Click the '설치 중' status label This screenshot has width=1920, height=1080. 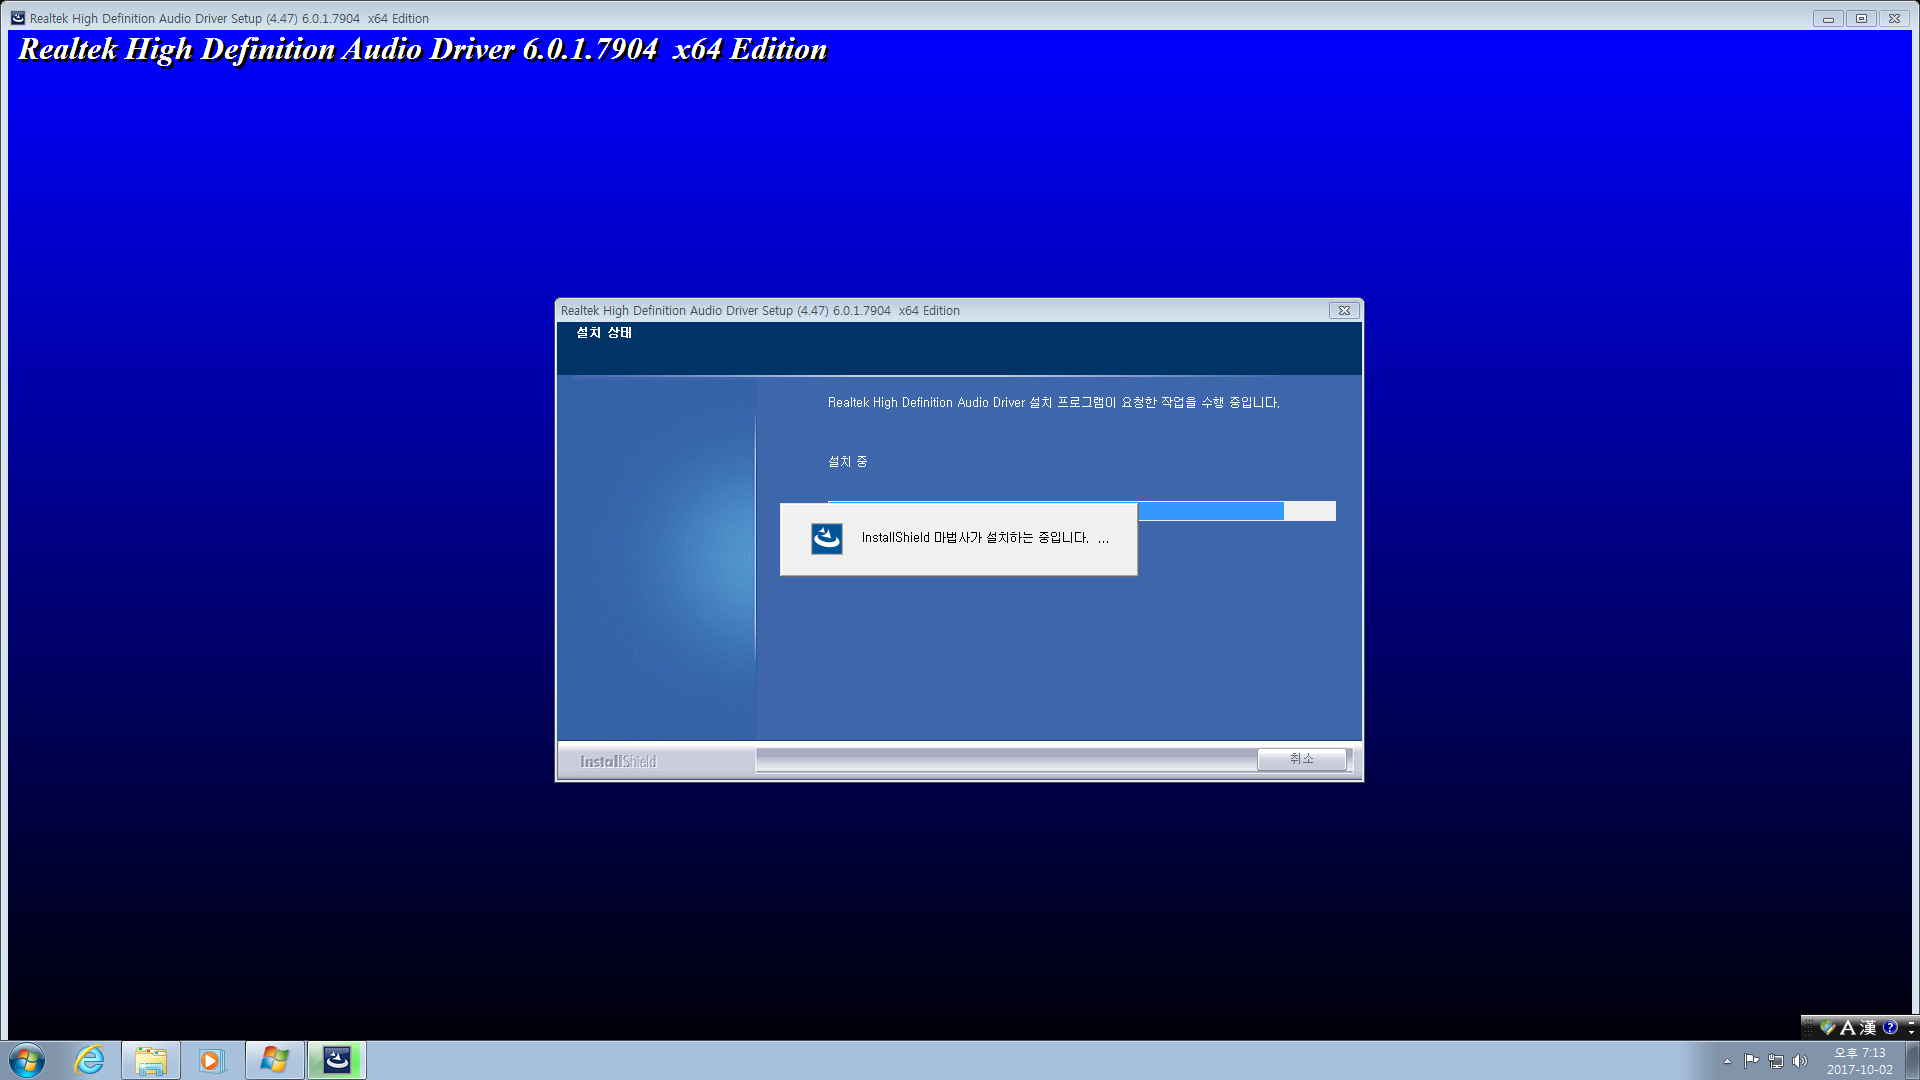(x=848, y=461)
